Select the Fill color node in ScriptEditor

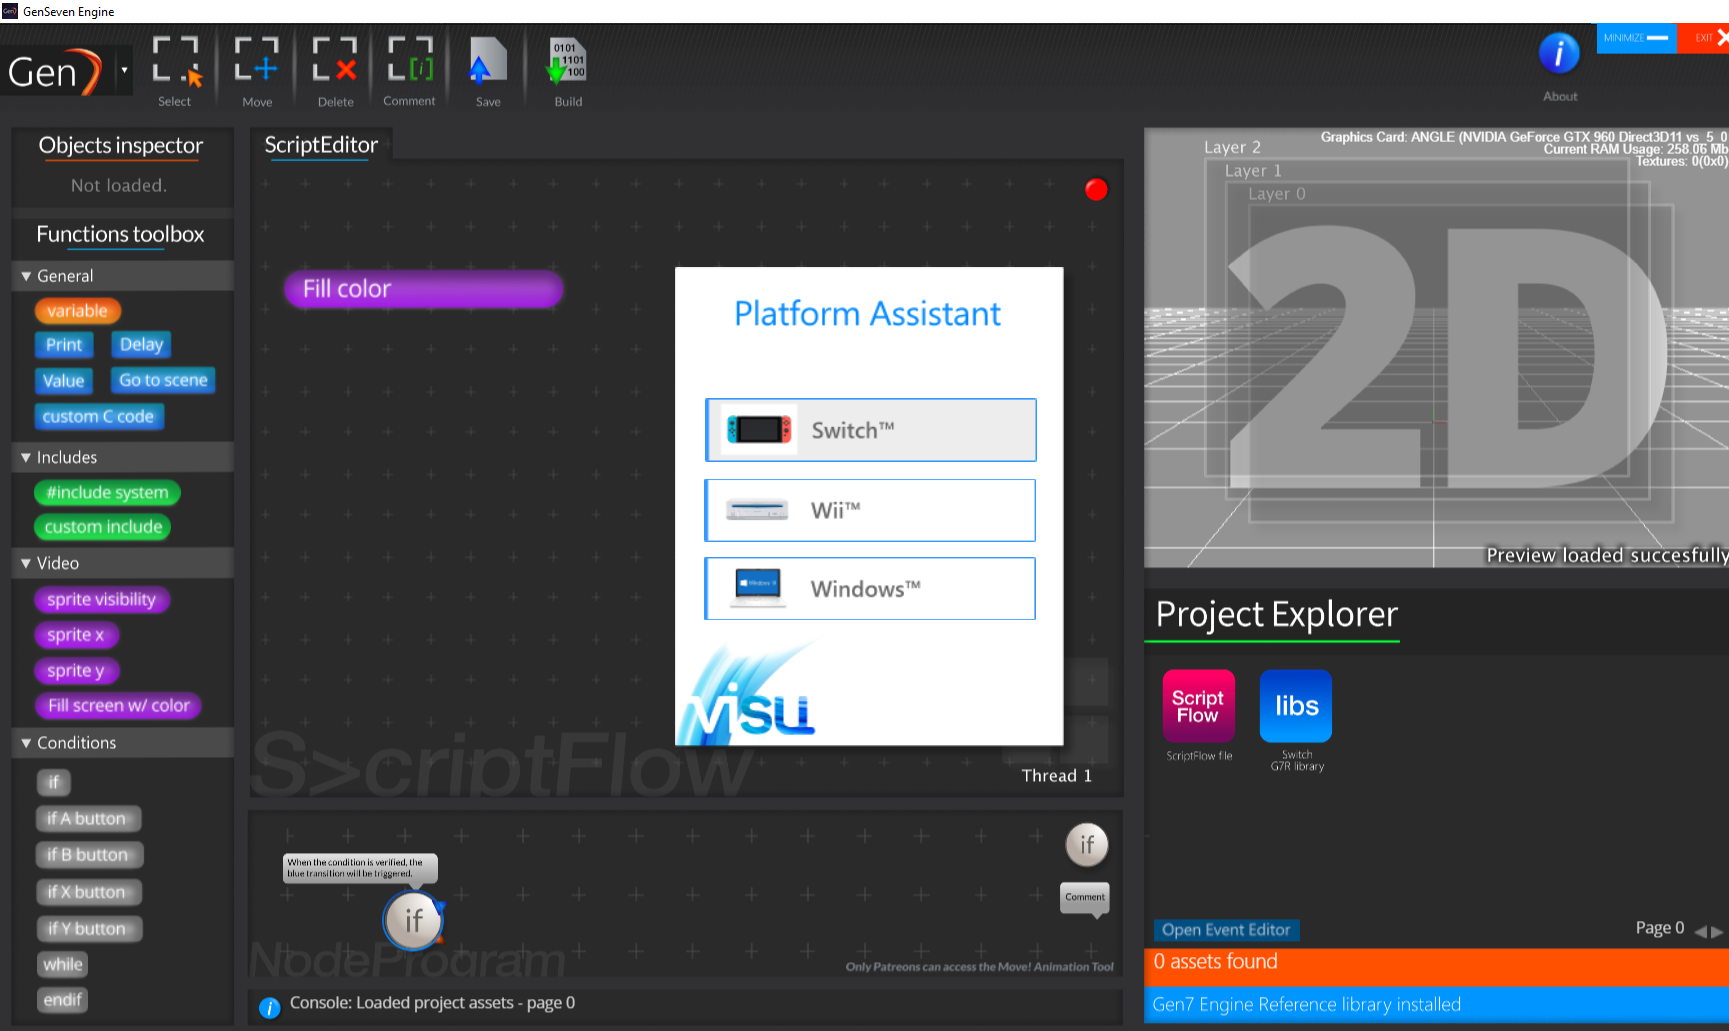(x=424, y=289)
